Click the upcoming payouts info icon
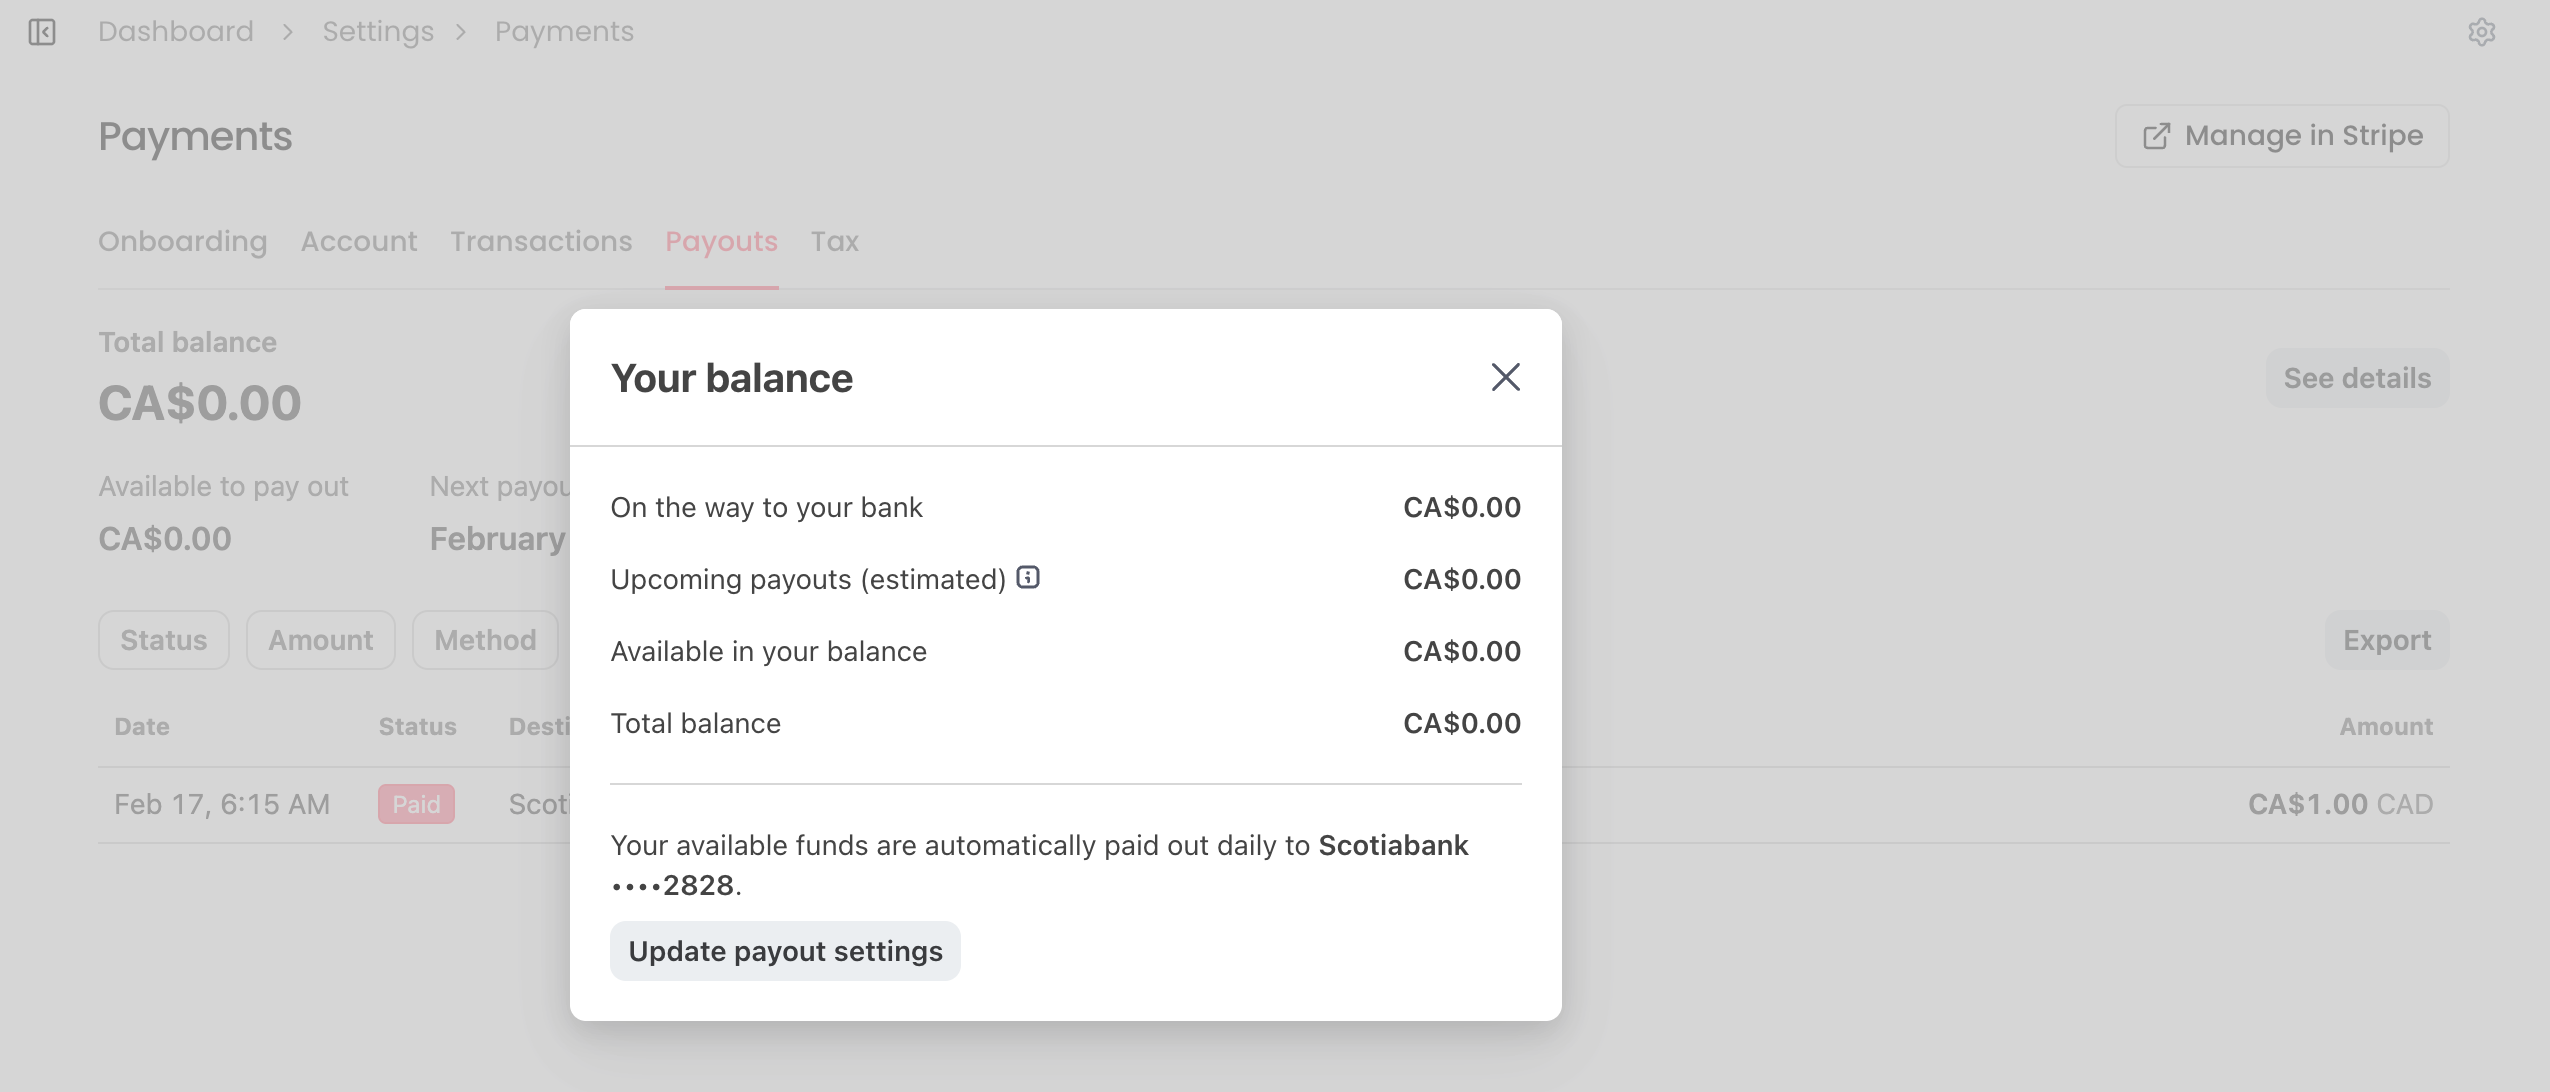 1028,577
